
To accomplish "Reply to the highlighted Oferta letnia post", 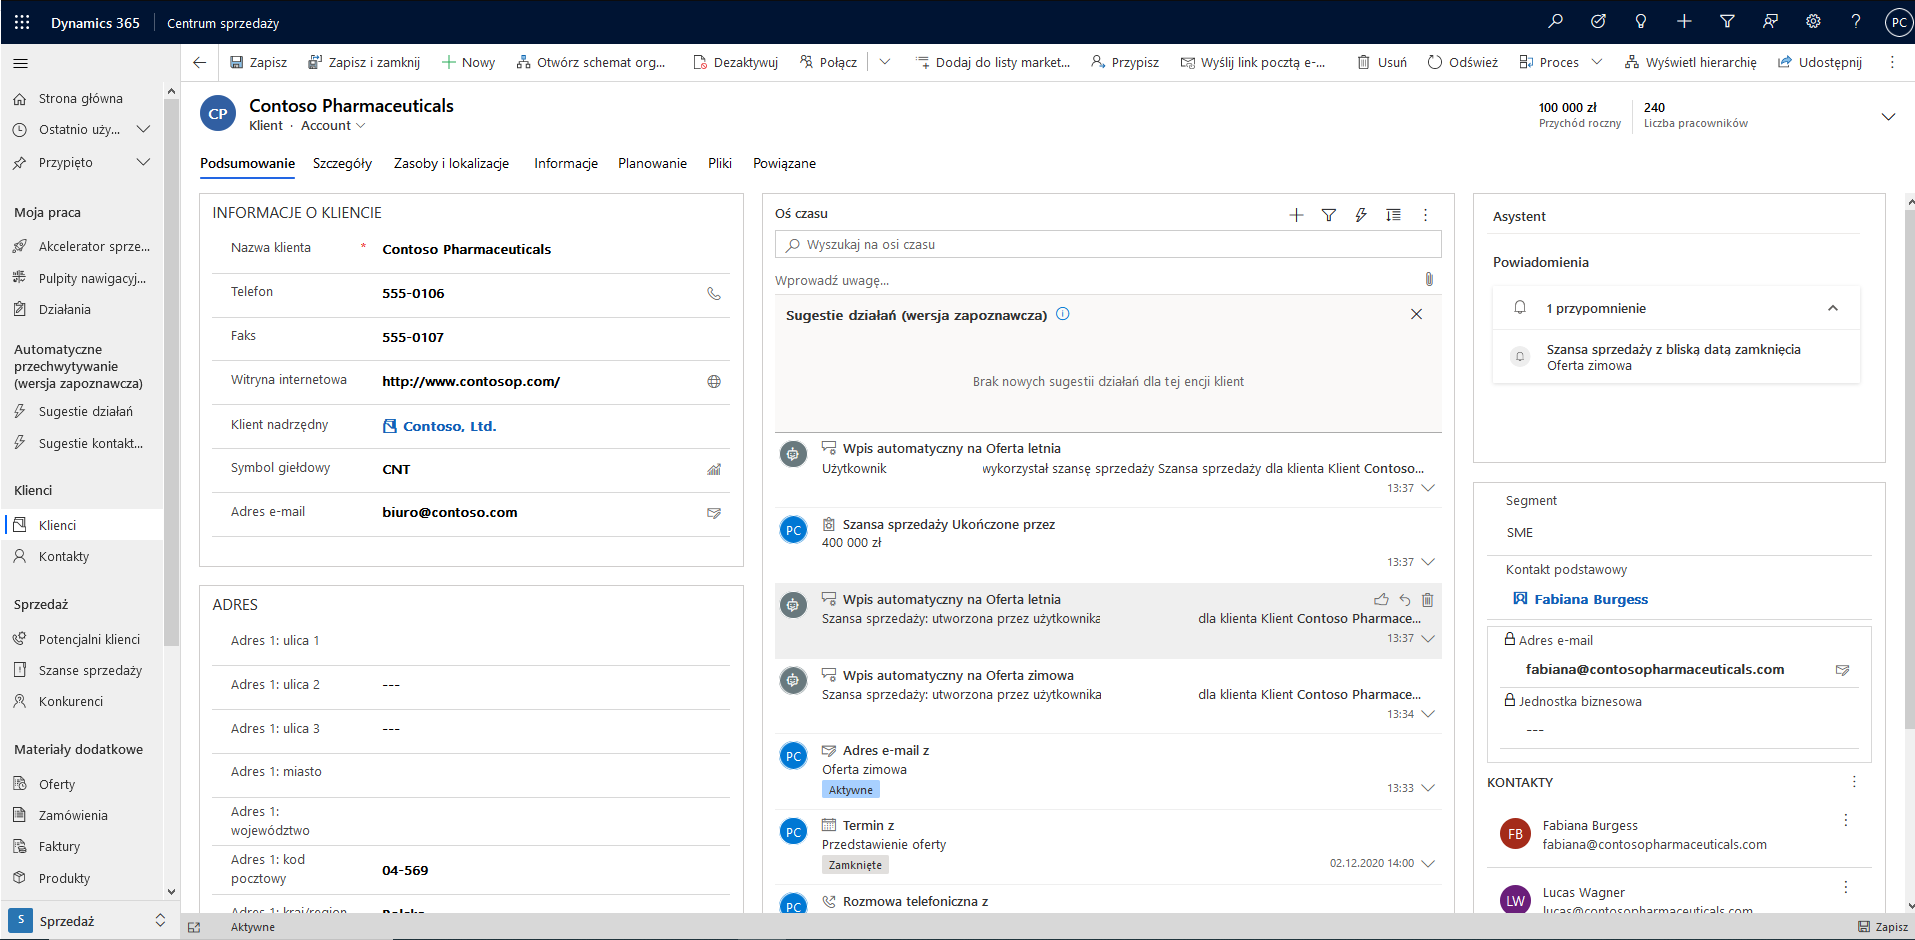I will [1405, 600].
